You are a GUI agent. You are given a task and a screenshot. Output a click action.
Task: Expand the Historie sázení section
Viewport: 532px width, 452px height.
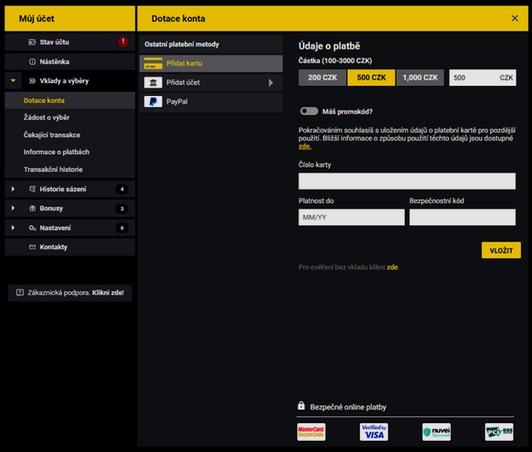[x=13, y=189]
